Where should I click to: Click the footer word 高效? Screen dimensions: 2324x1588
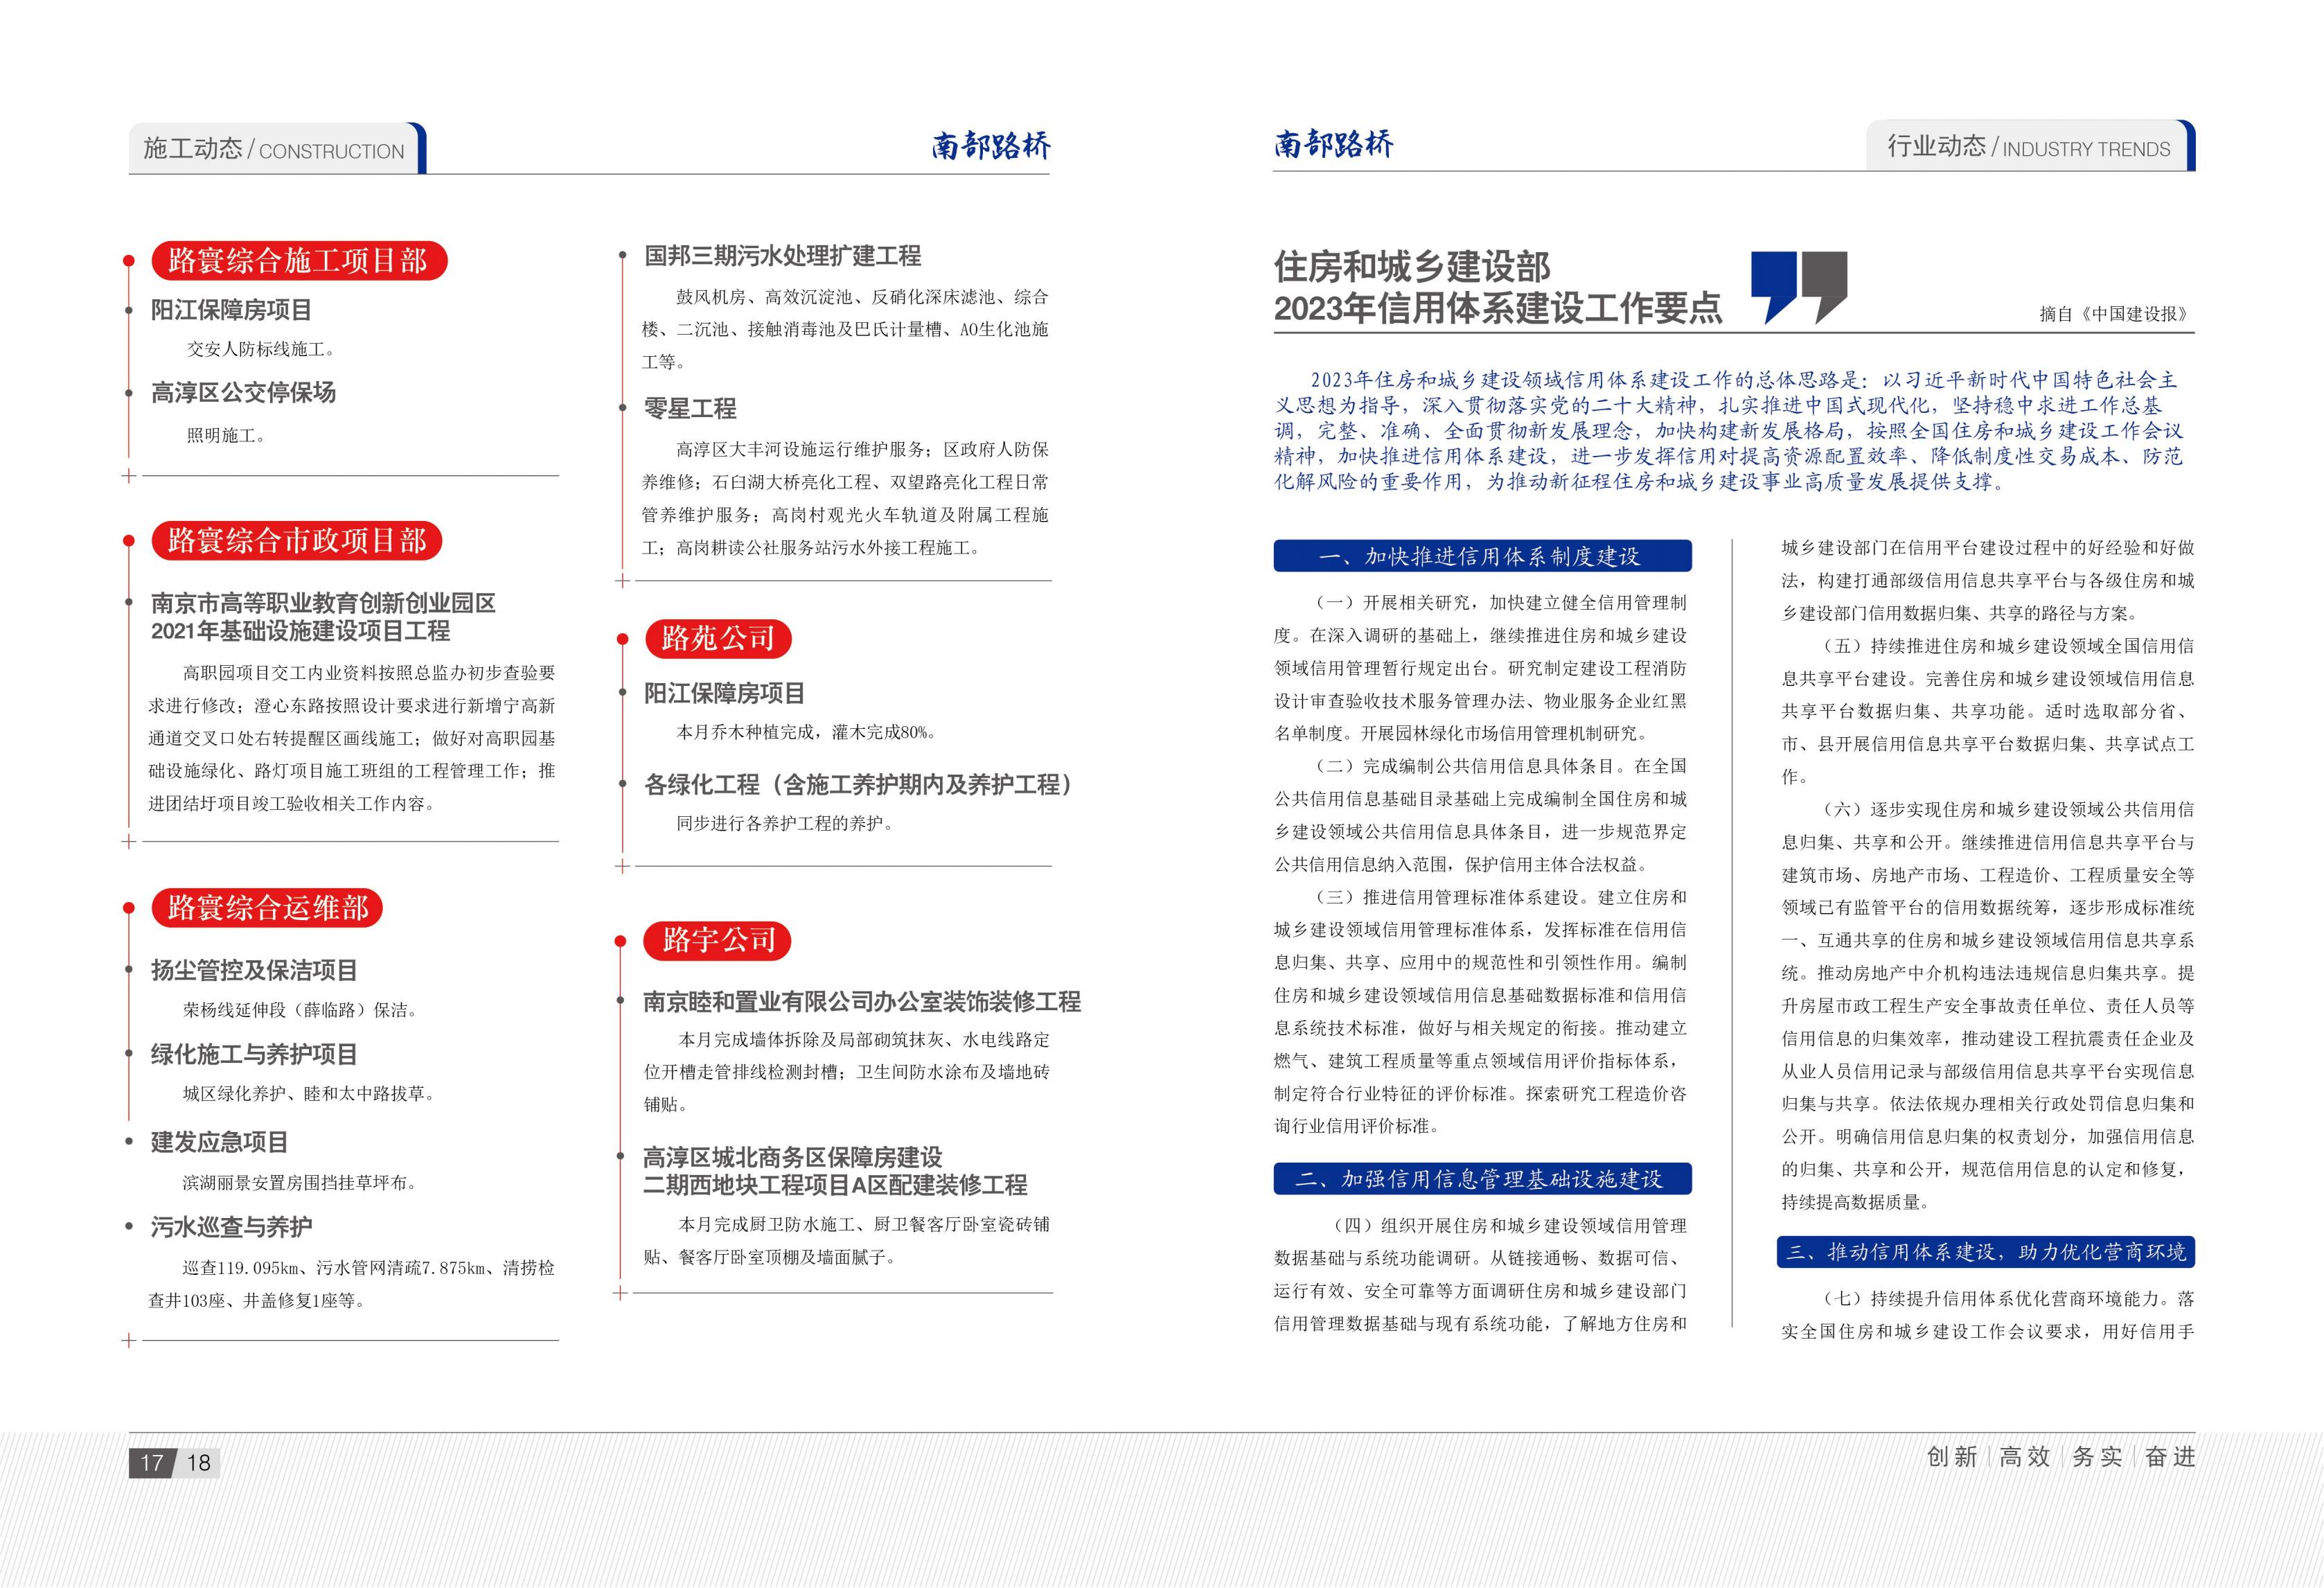coord(2025,1457)
